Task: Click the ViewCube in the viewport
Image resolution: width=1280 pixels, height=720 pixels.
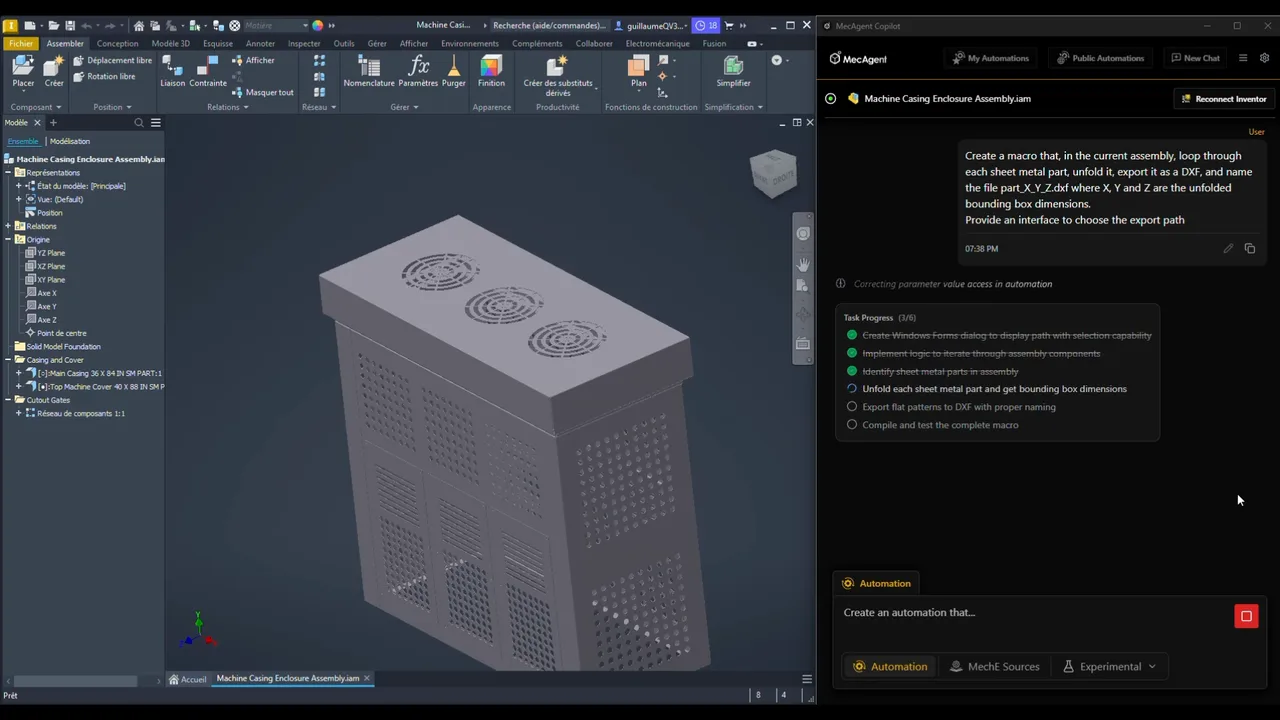Action: click(773, 173)
